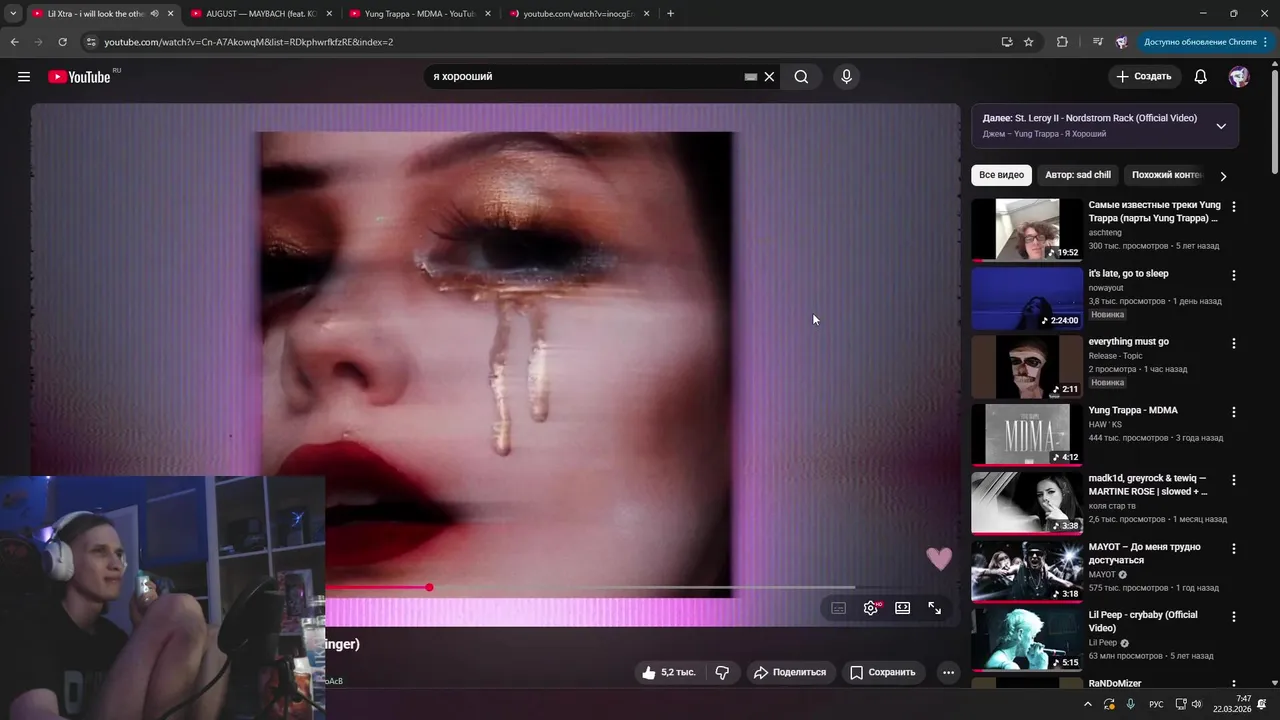
Task: Open the Chrome profile avatar
Action: click(1121, 42)
